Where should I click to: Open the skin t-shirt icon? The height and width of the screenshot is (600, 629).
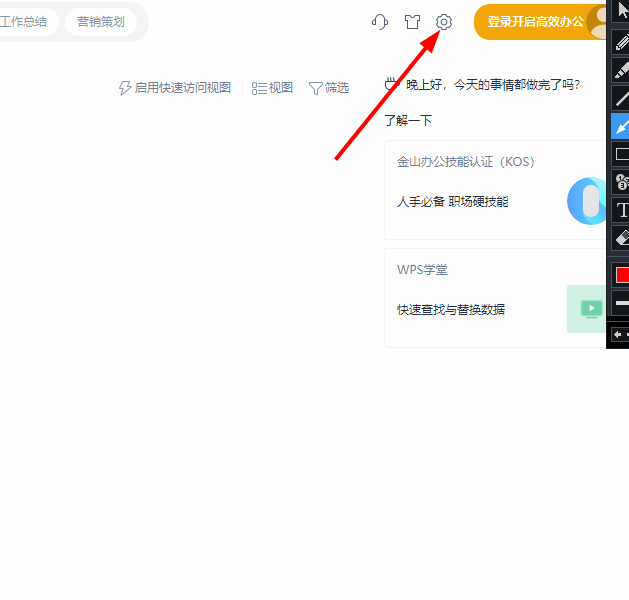[412, 22]
